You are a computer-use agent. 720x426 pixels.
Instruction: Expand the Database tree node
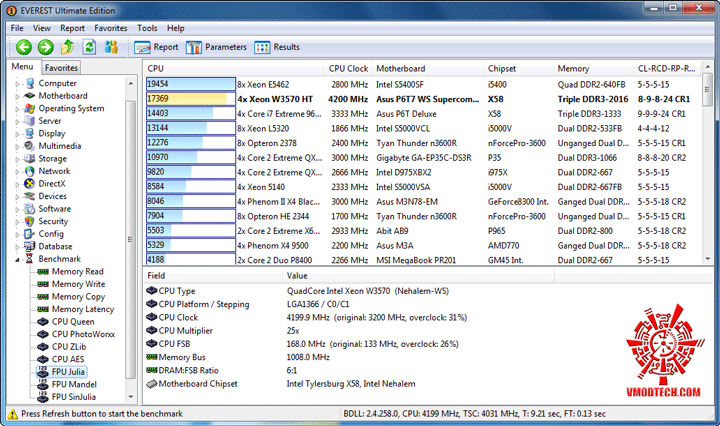(17, 247)
